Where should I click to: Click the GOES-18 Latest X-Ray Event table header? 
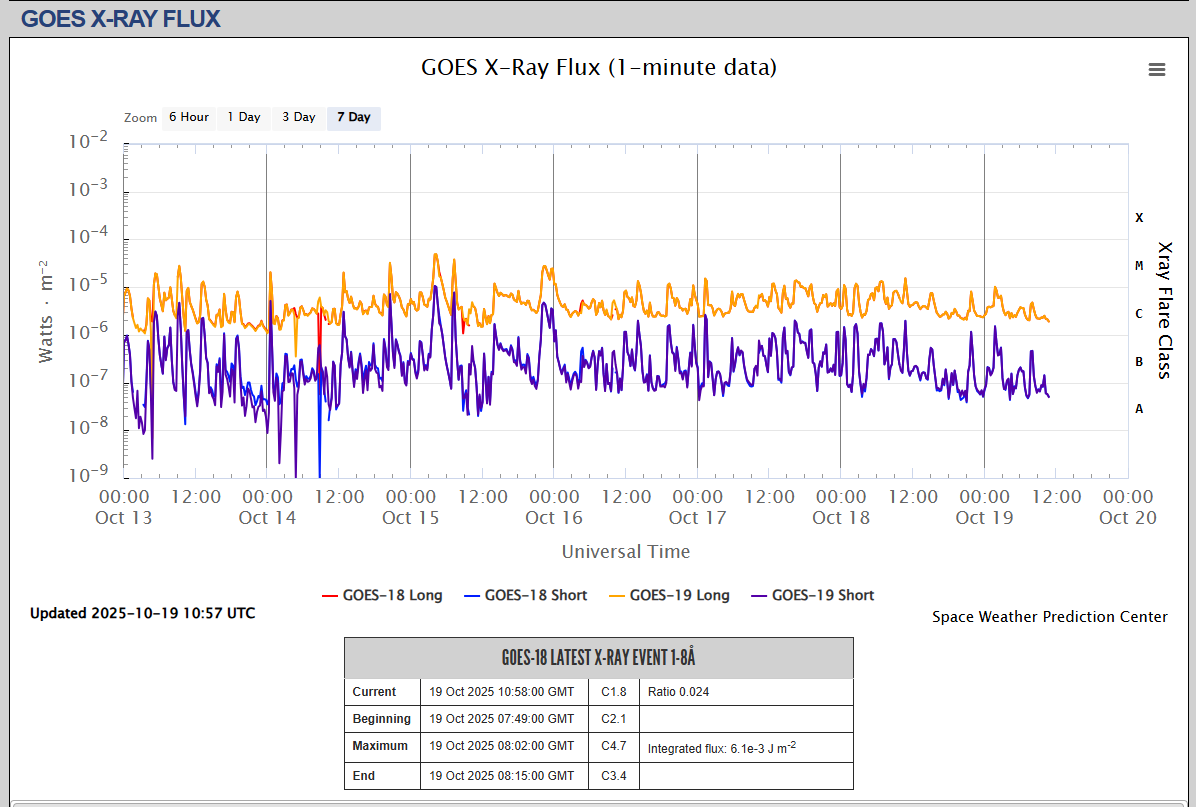pyautogui.click(x=598, y=658)
